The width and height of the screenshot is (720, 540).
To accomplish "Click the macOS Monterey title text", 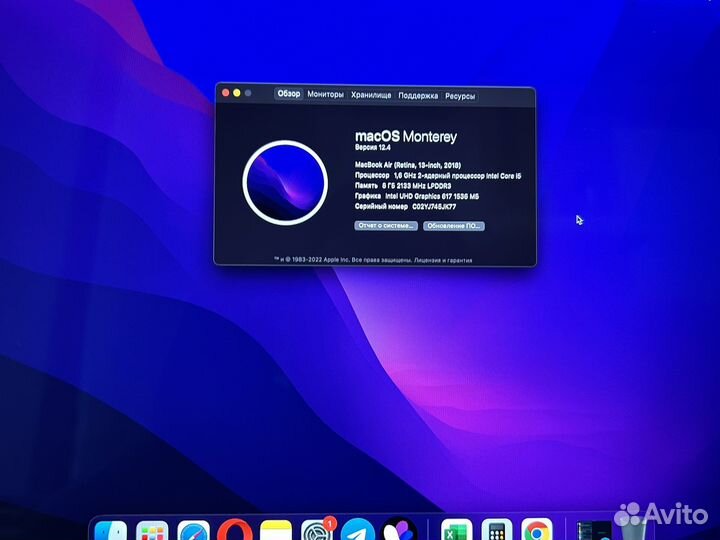I will click(x=406, y=136).
